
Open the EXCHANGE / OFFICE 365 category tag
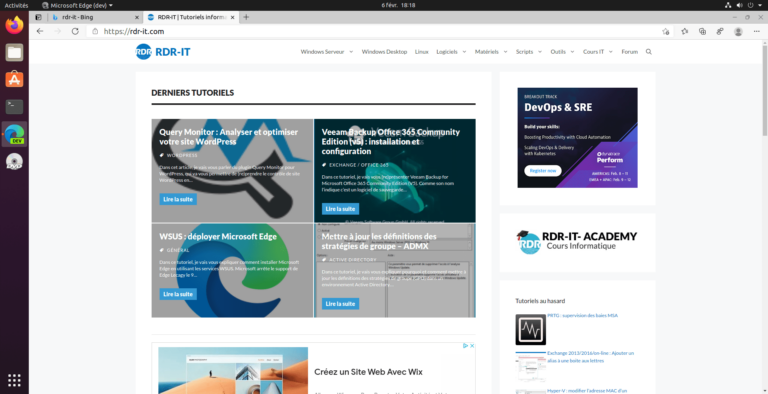coord(359,165)
